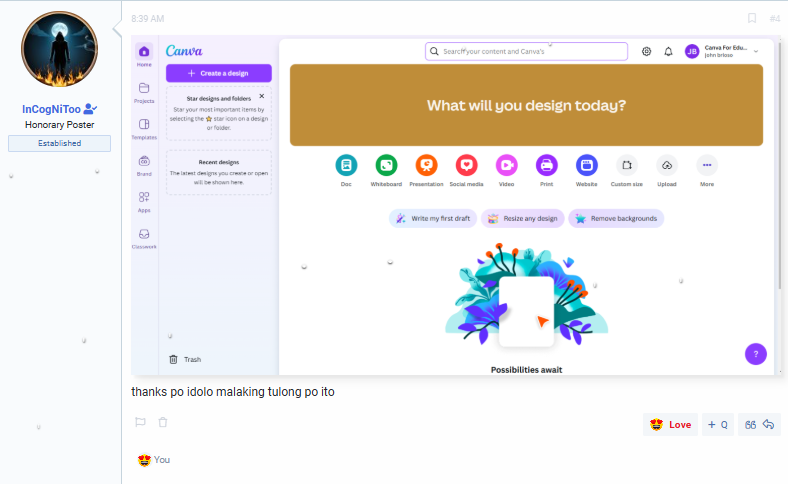This screenshot has width=788, height=484.
Task: Open Trash in Canva panel
Action: (185, 359)
